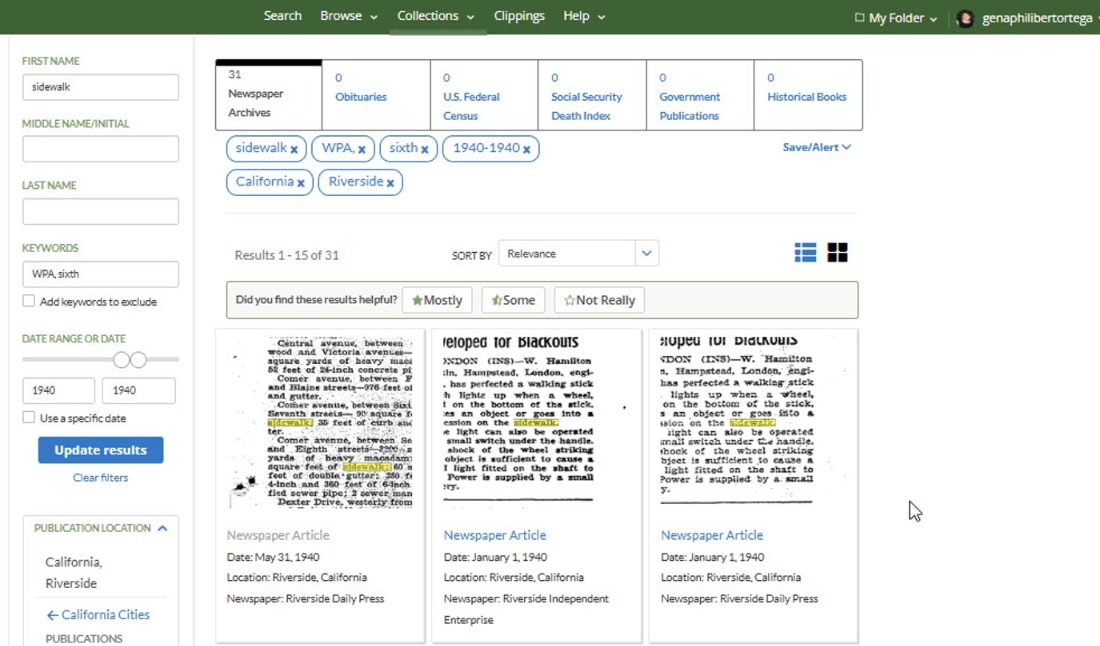Rate results as Mostly helpful
1100x646 pixels.
pyautogui.click(x=437, y=300)
